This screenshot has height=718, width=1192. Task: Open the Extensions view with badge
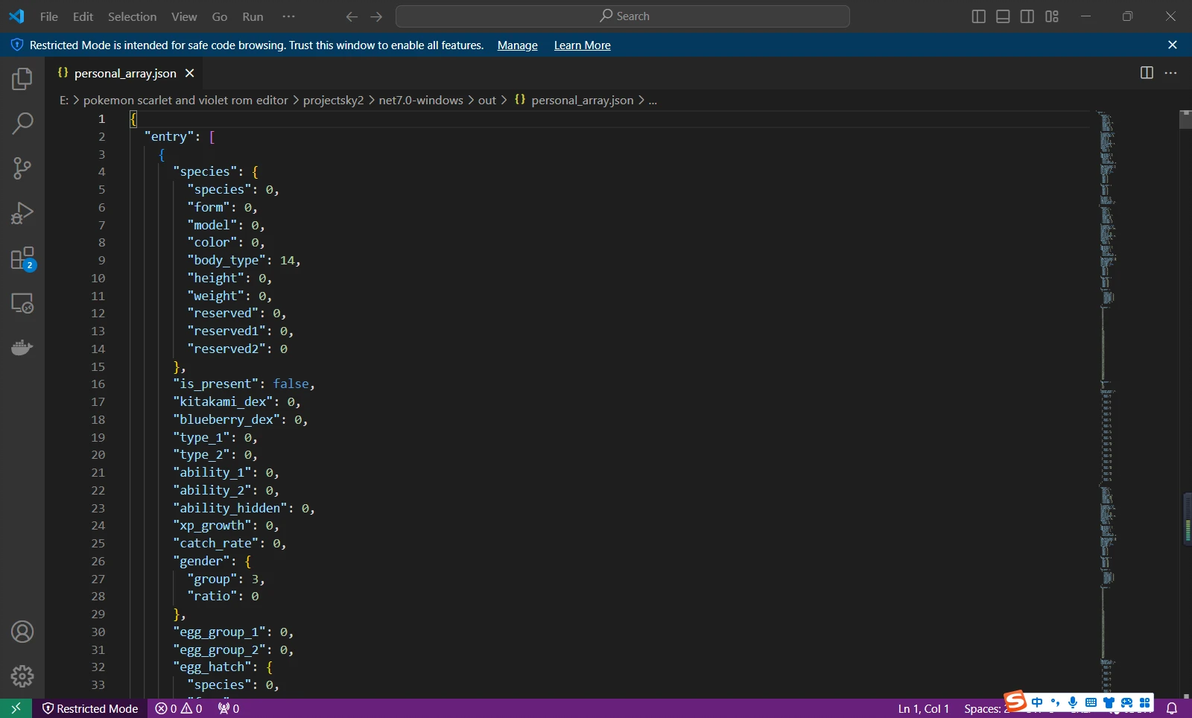(22, 259)
